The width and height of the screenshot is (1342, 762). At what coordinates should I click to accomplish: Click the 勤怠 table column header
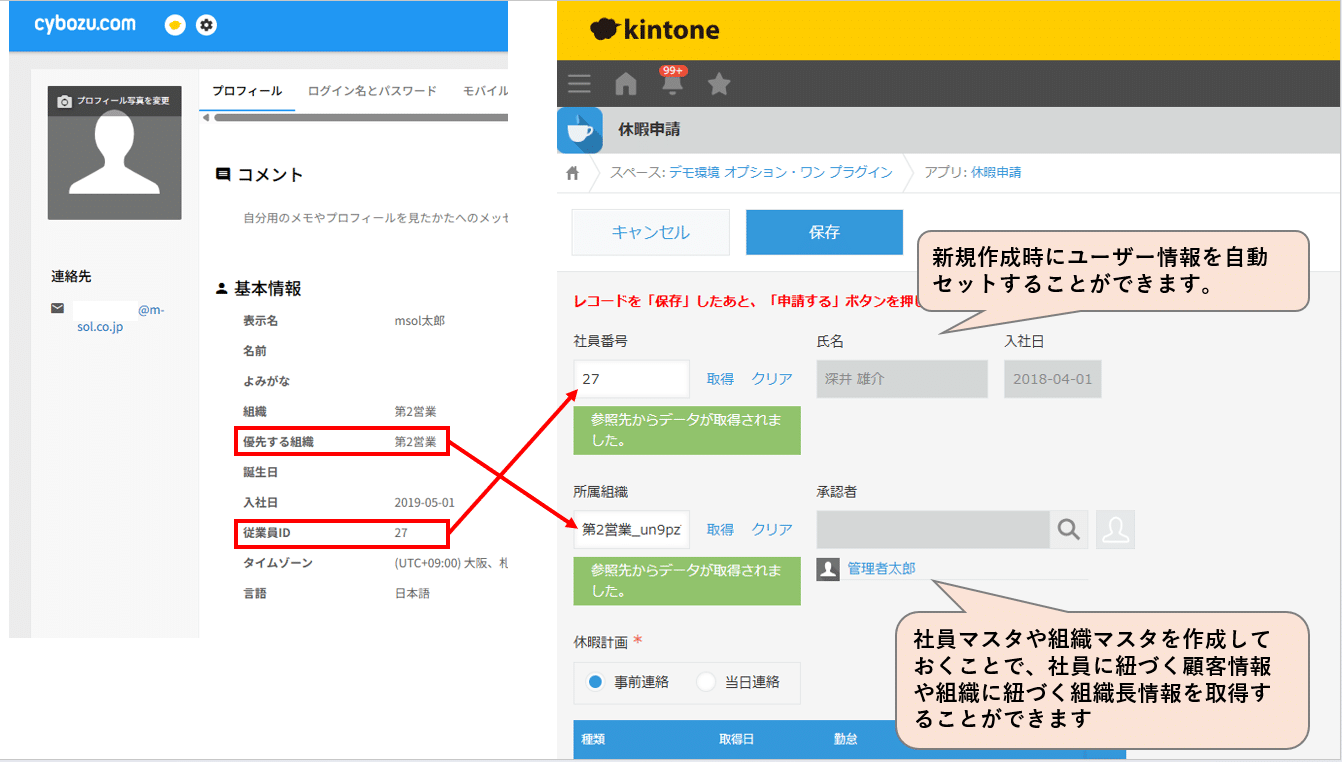(845, 740)
